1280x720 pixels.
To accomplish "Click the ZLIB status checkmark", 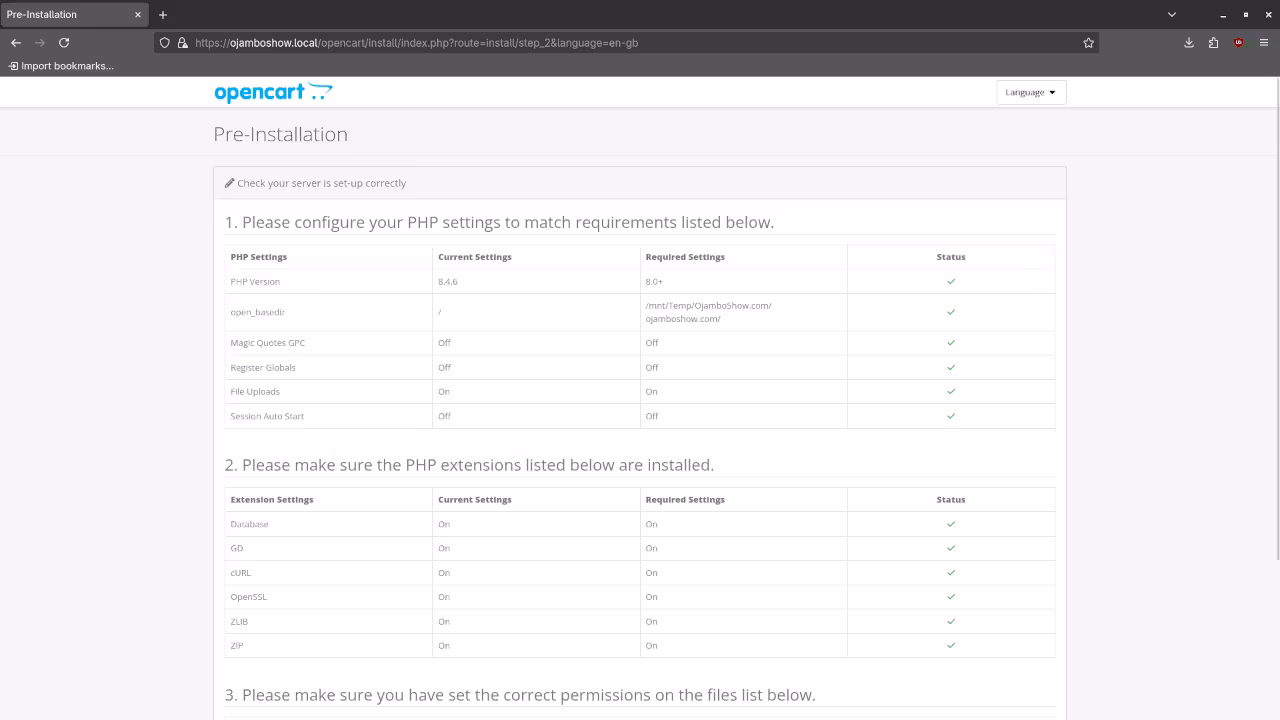I will (951, 621).
